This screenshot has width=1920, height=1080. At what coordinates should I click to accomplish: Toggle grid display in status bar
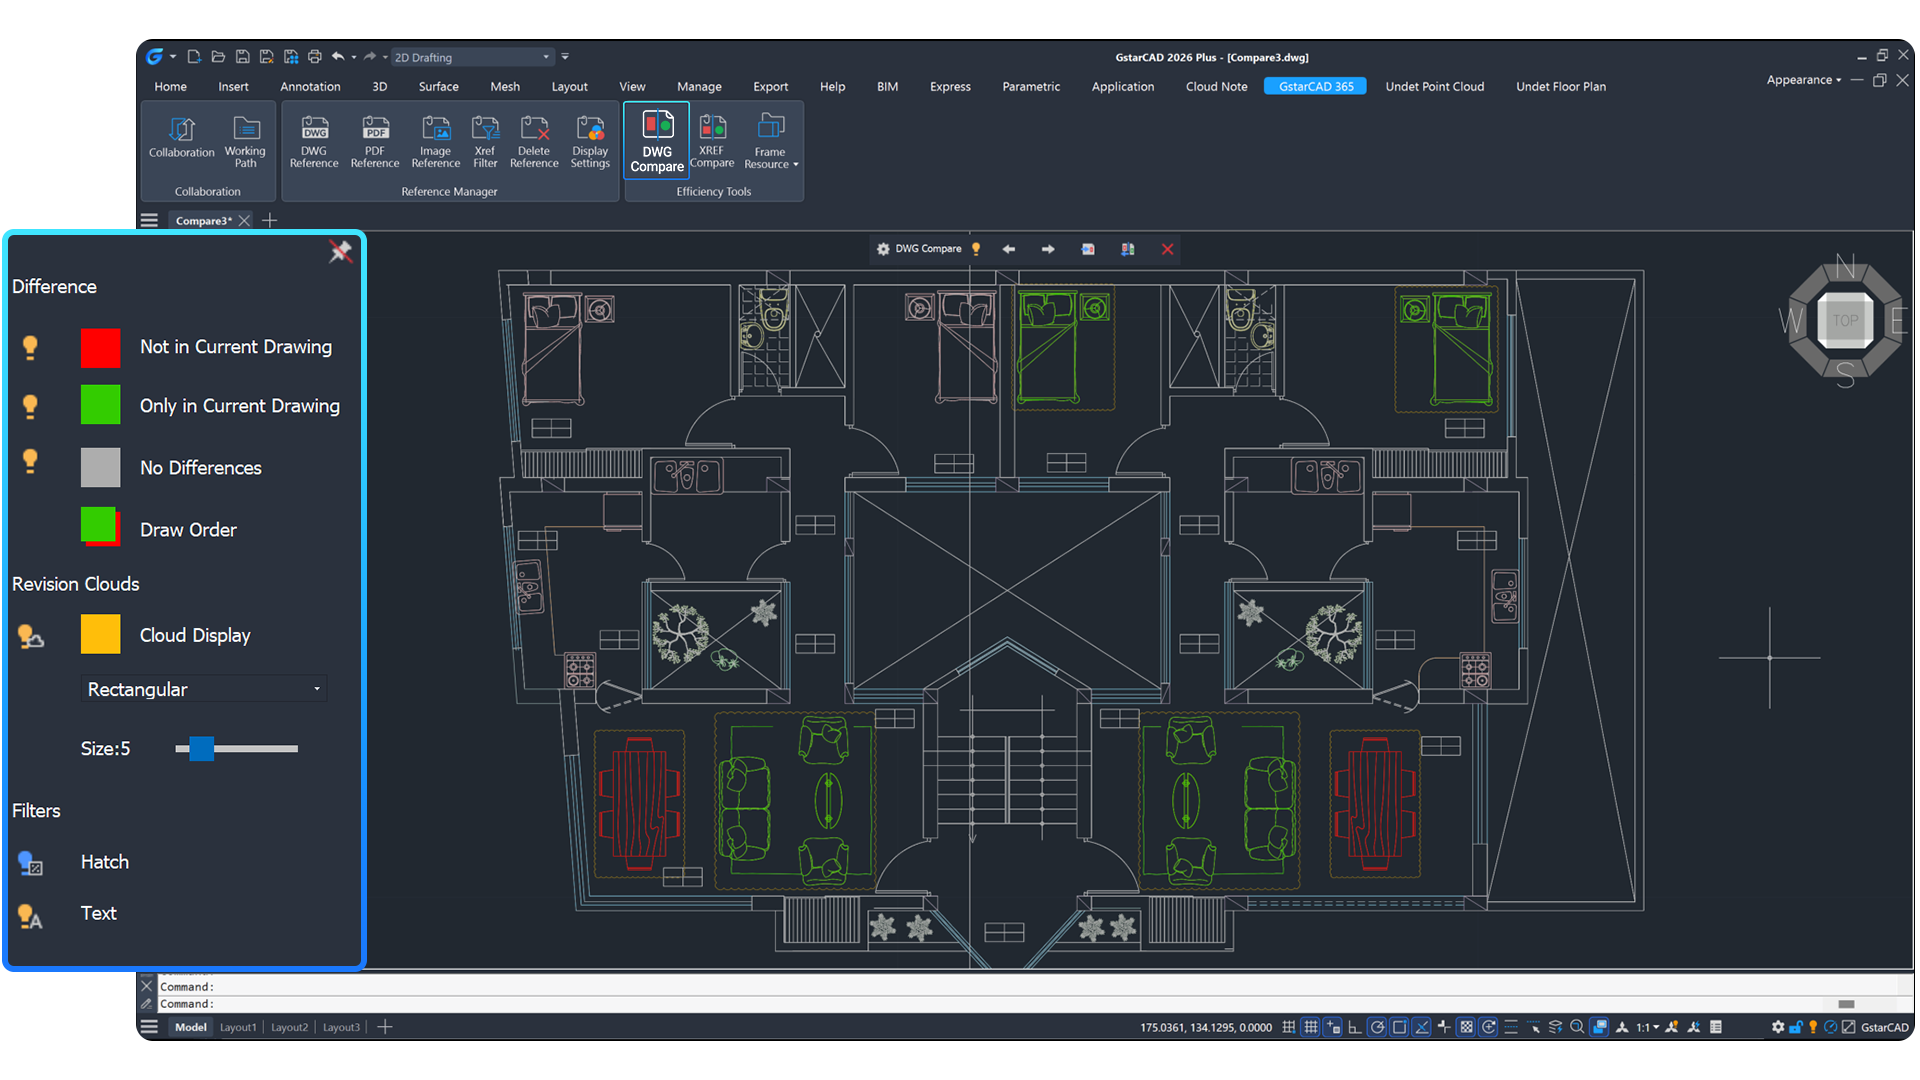click(1311, 1027)
